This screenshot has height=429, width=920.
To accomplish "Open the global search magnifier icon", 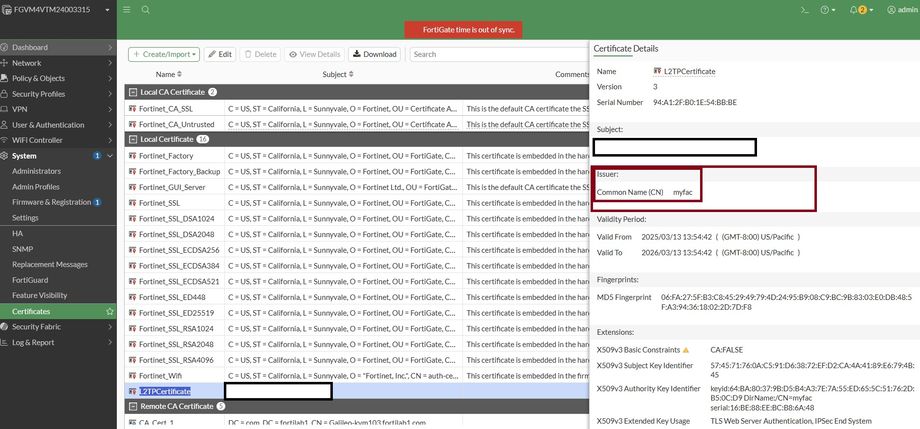I will [146, 10].
